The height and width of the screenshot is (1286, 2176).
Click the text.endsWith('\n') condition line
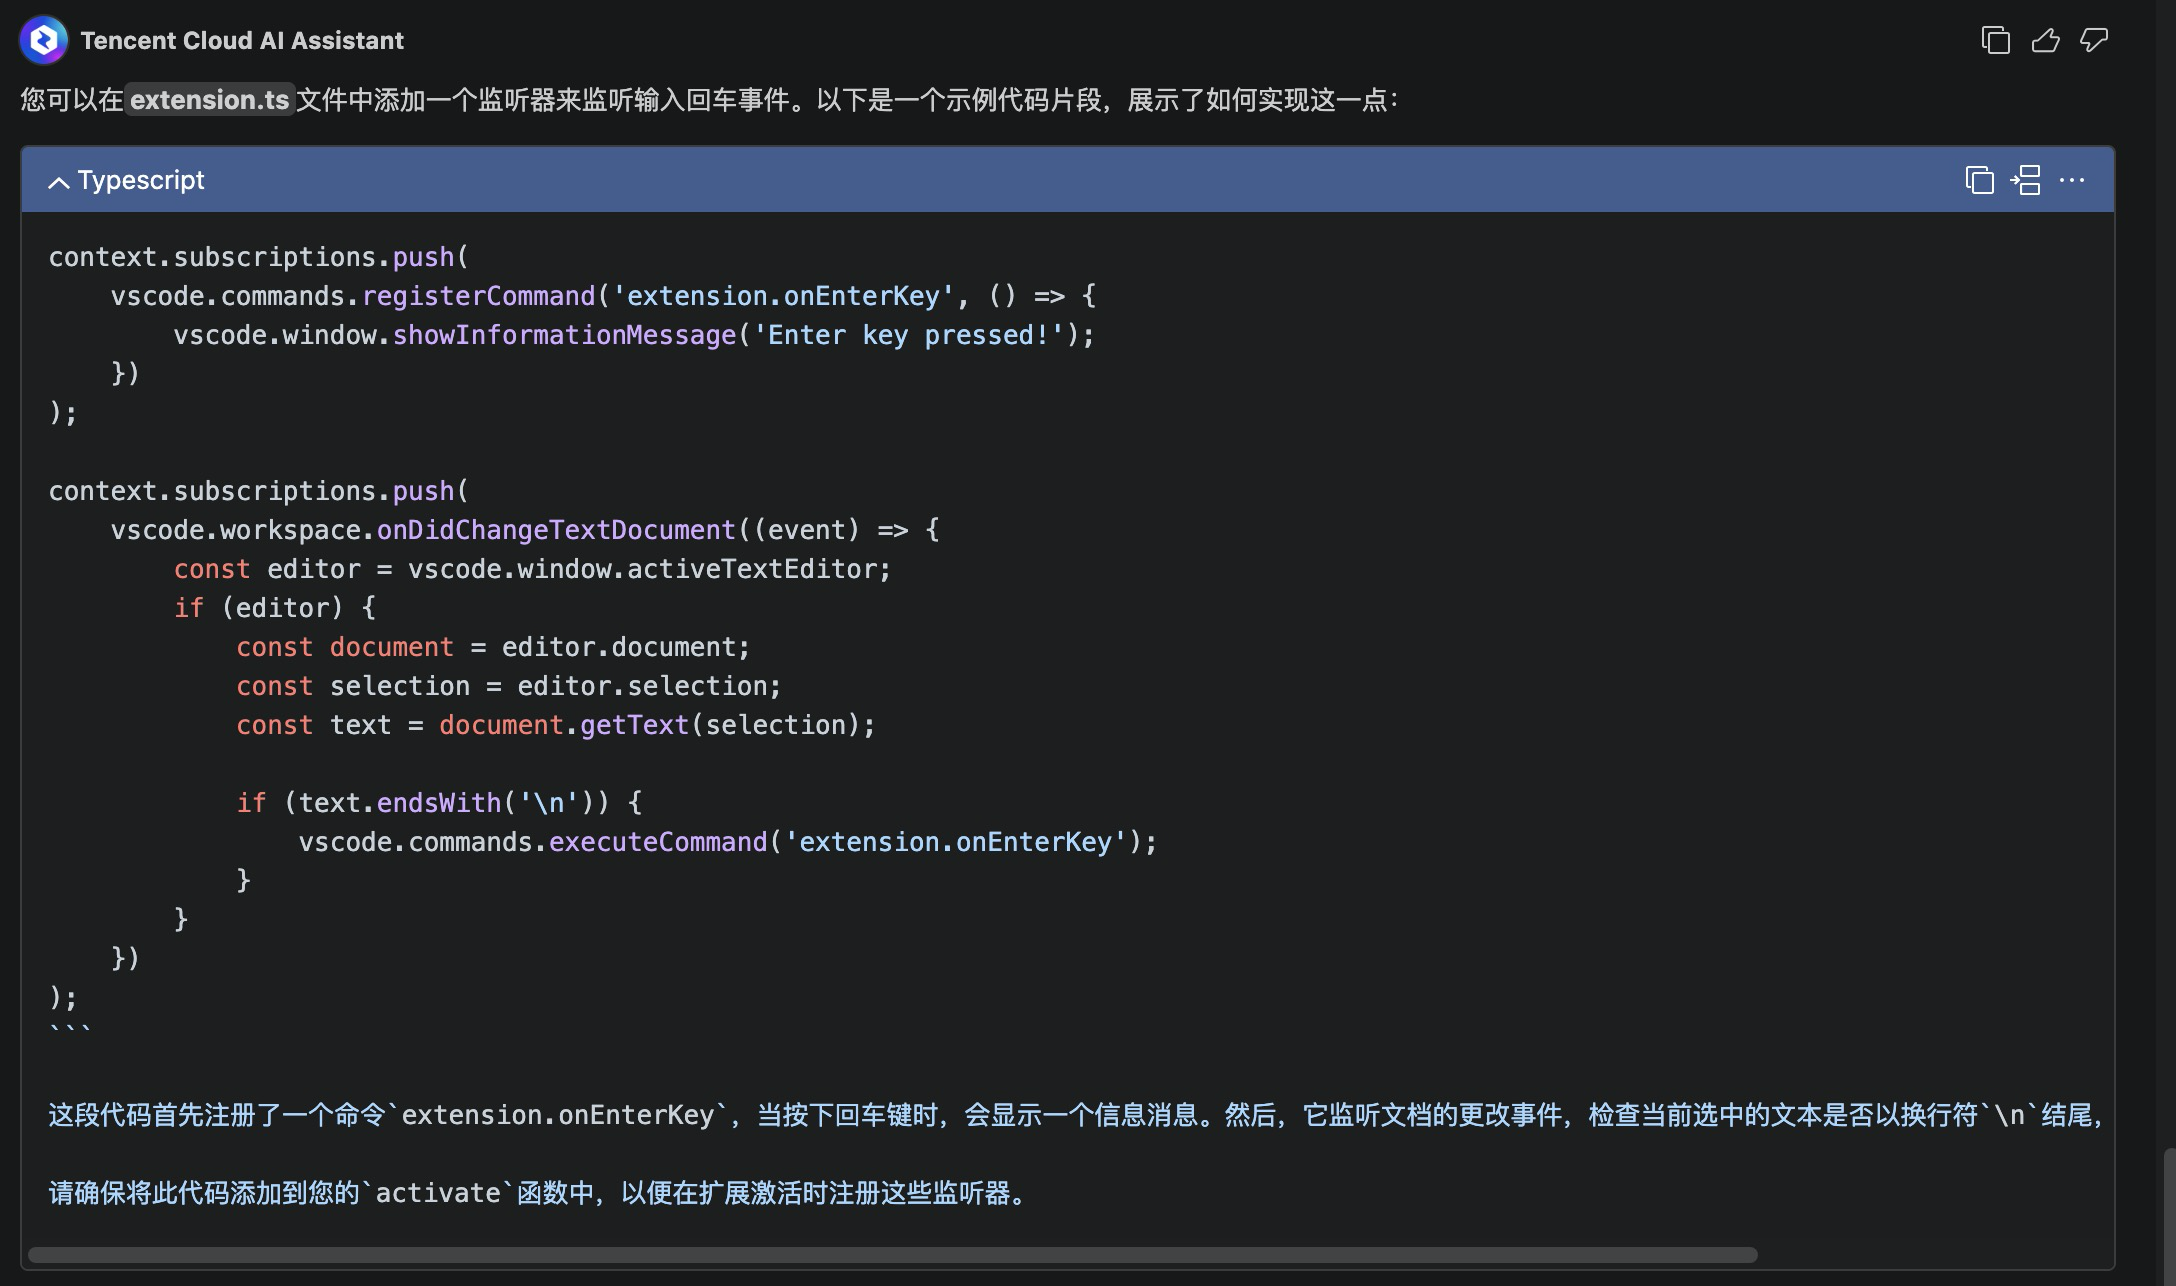[439, 803]
